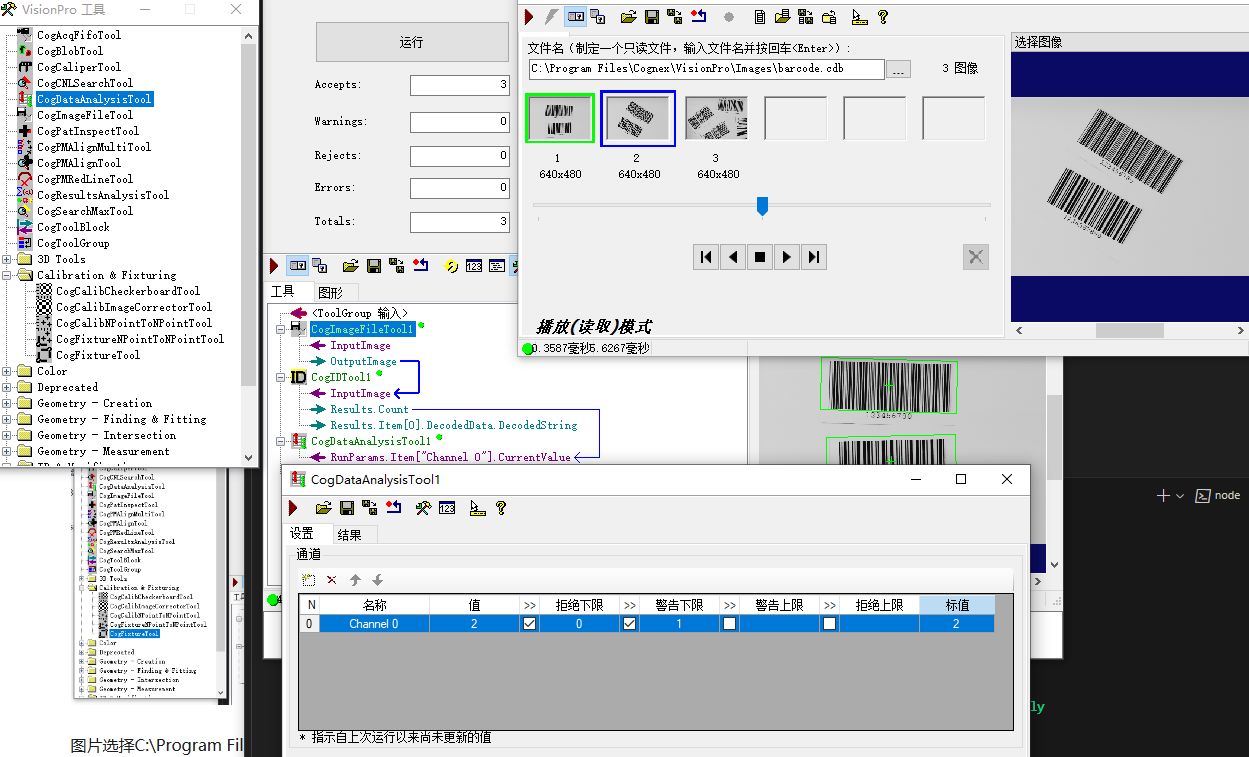Viewport: 1249px width, 757px height.
Task: Select the 设置 tab in CogDataAnalysisTool1
Action: [x=302, y=534]
